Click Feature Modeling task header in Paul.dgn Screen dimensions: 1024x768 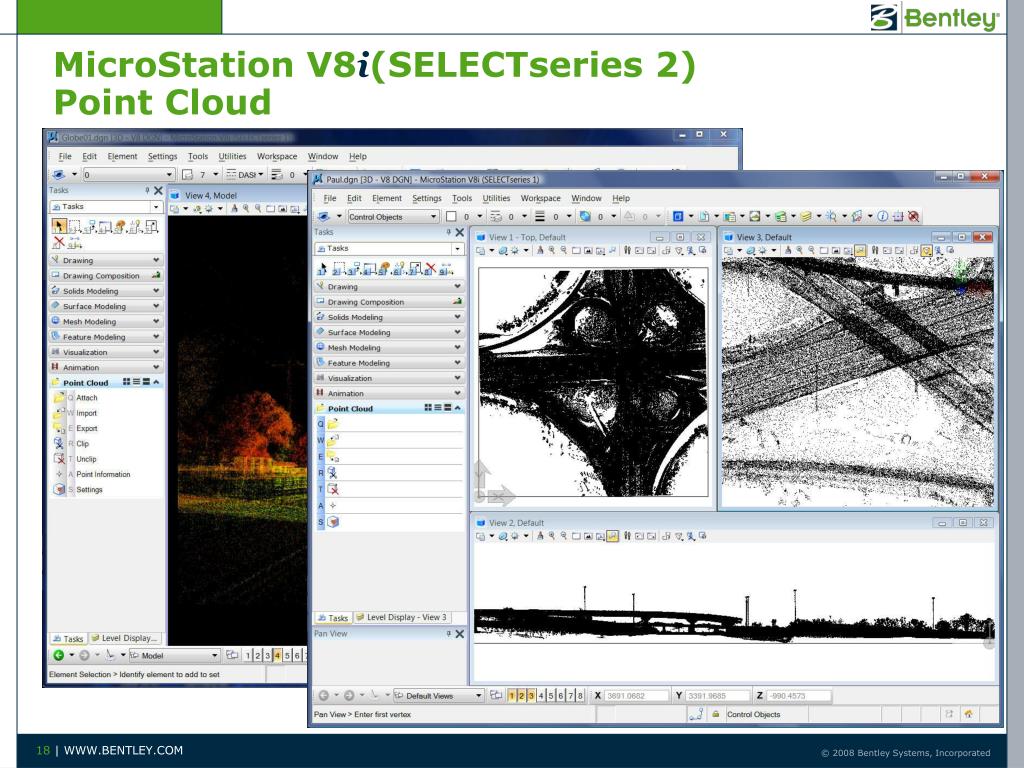(x=389, y=363)
